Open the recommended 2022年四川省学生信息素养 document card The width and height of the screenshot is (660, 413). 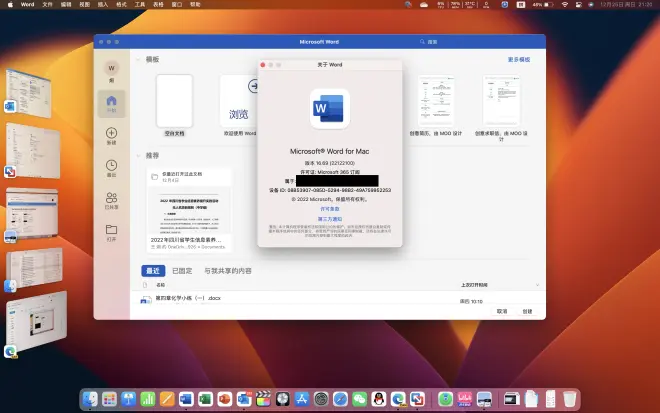coord(189,210)
